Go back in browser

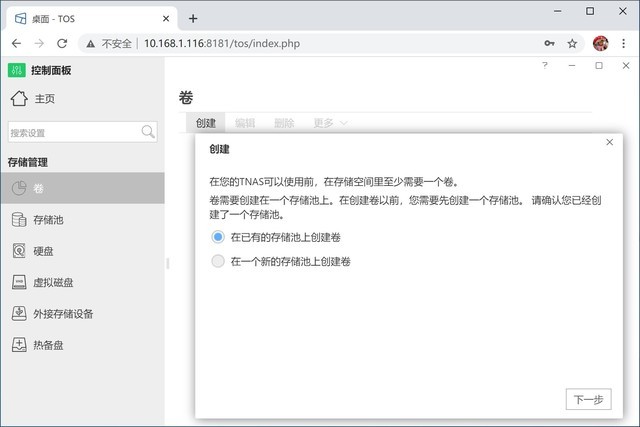tap(16, 43)
